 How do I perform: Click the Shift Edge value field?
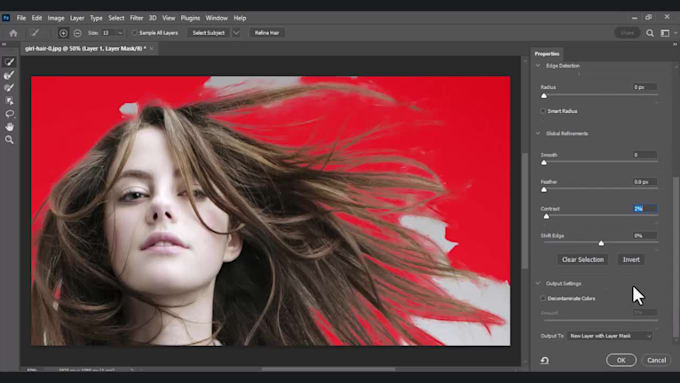pyautogui.click(x=644, y=236)
